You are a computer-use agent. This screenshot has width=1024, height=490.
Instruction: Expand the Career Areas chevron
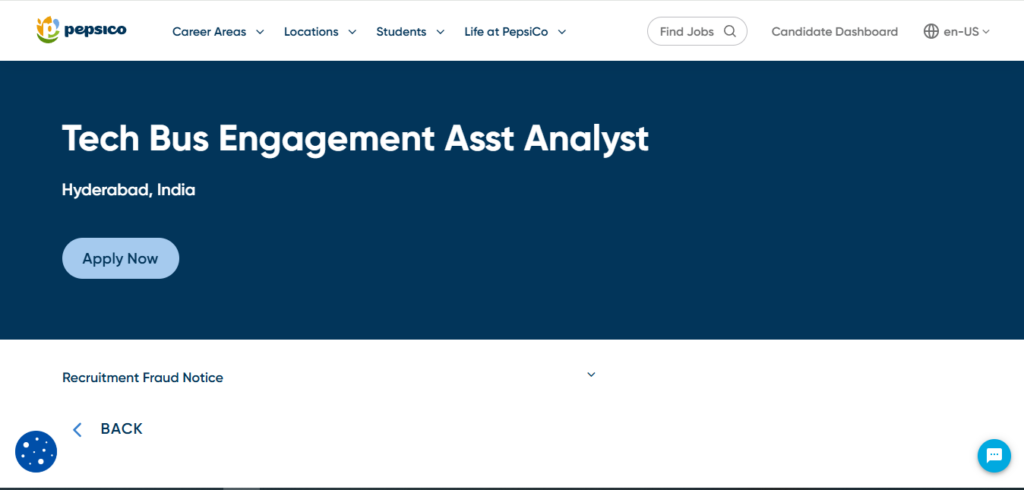[260, 31]
